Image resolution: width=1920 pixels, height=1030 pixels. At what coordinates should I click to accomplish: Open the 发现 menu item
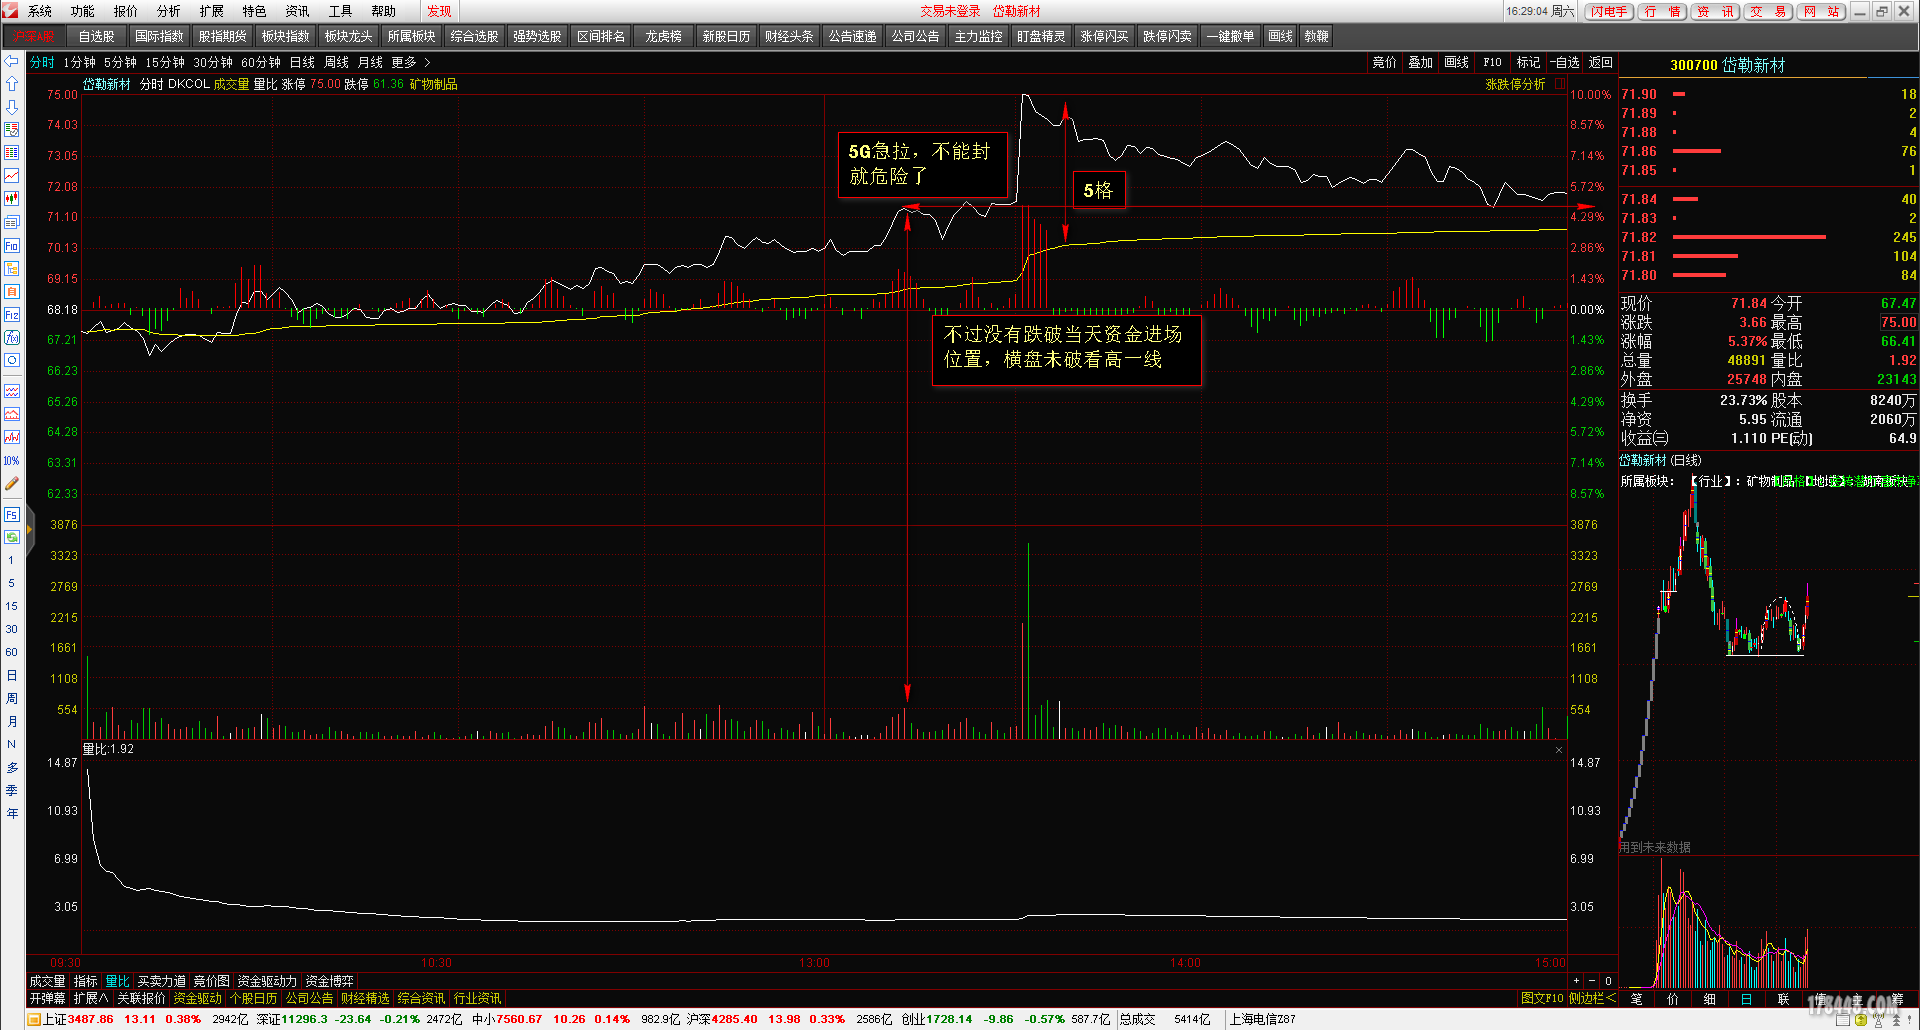coord(439,11)
